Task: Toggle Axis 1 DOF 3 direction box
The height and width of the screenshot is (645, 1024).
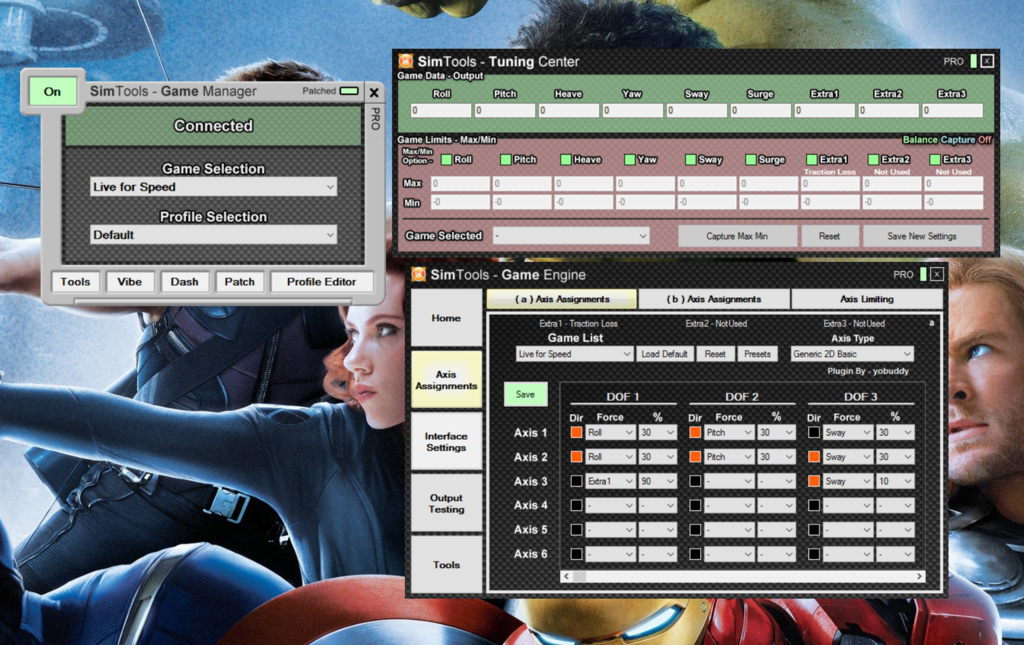Action: [x=814, y=432]
